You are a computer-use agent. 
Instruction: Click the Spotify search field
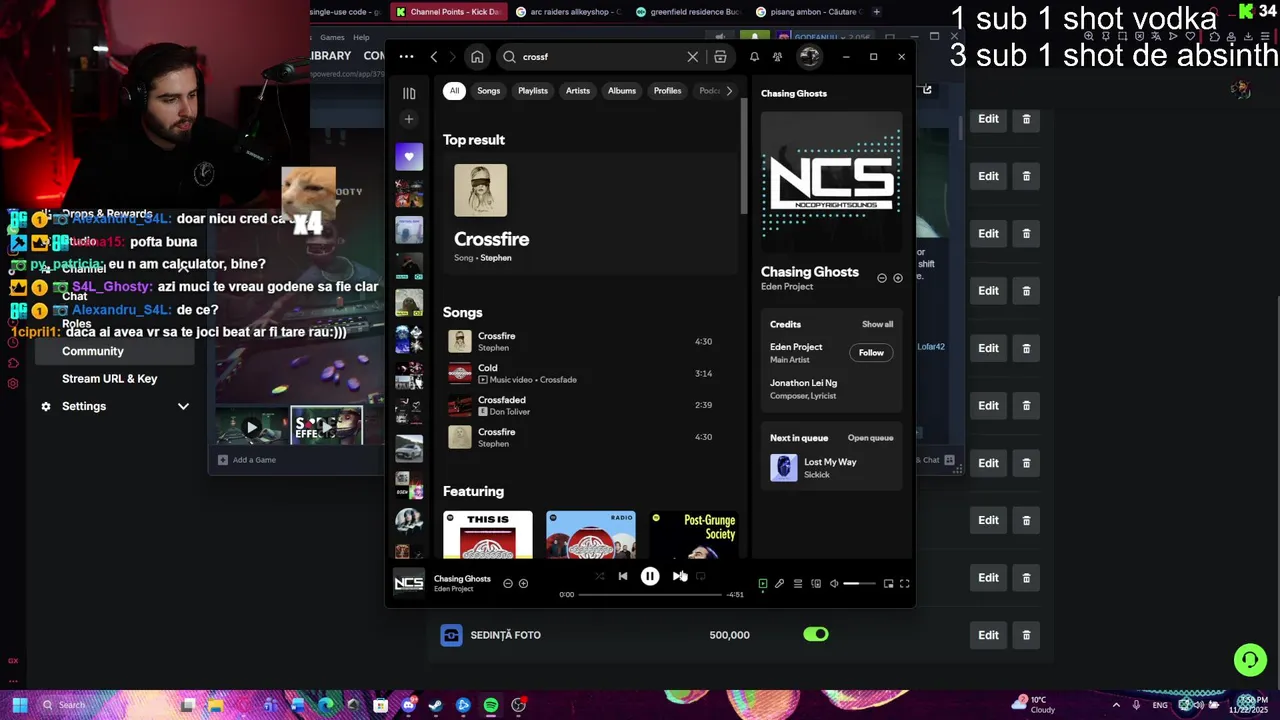point(600,57)
